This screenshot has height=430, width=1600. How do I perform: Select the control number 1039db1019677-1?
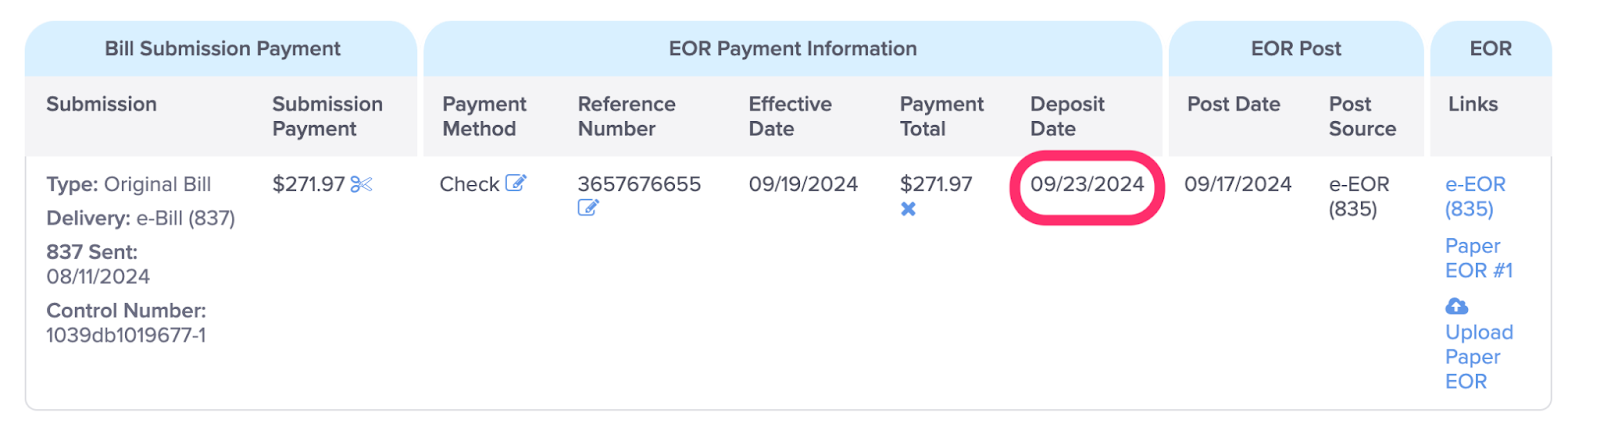pos(126,335)
